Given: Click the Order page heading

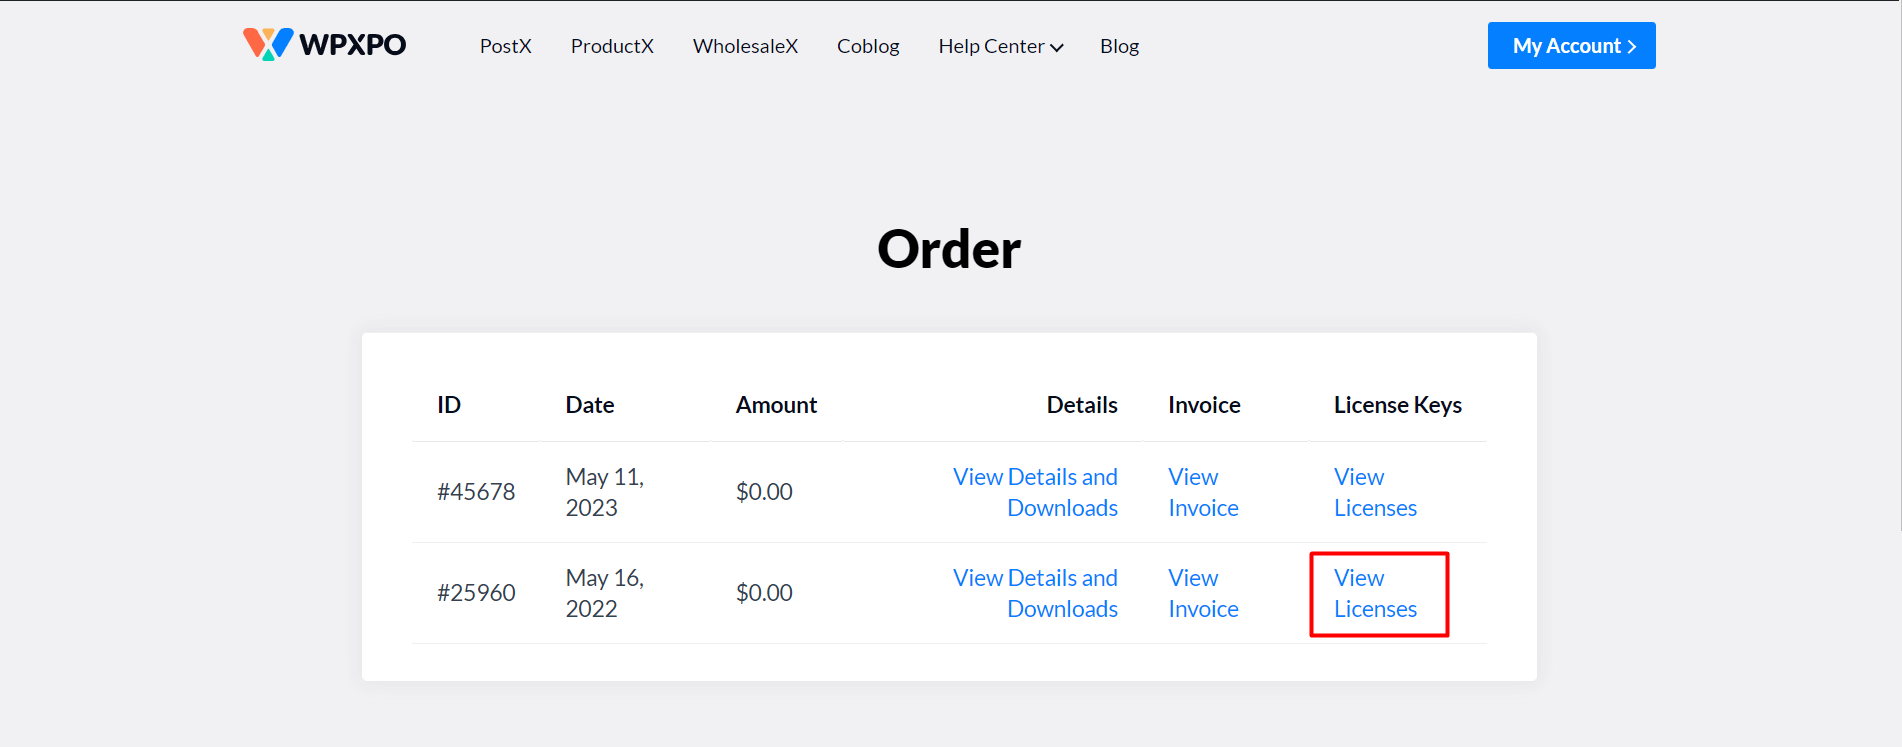Looking at the screenshot, I should tap(948, 249).
